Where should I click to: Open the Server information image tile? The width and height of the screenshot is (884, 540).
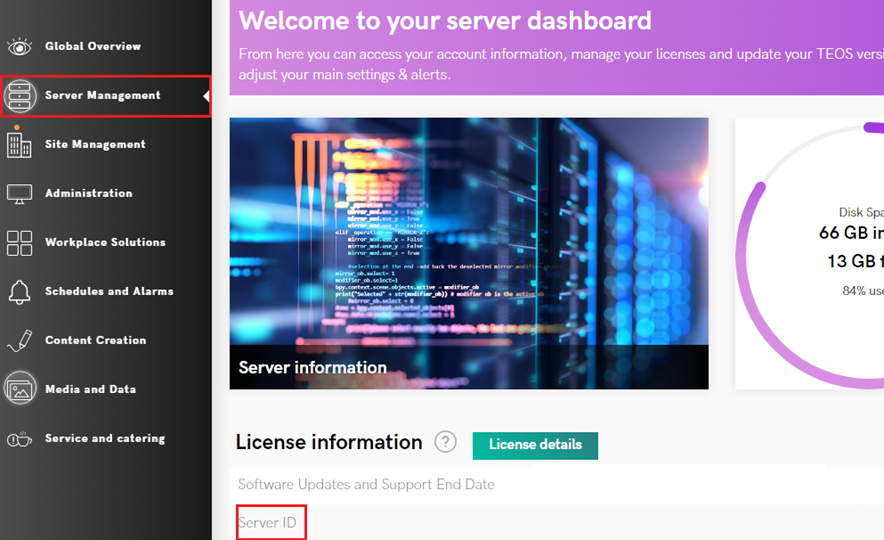[469, 253]
